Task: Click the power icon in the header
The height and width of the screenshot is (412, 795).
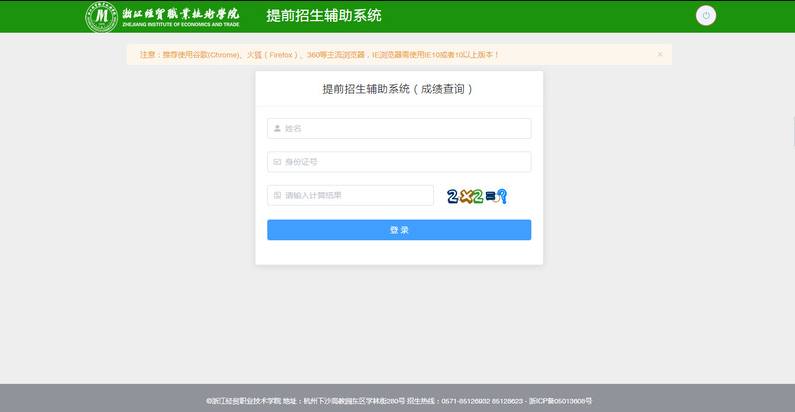Action: point(706,16)
